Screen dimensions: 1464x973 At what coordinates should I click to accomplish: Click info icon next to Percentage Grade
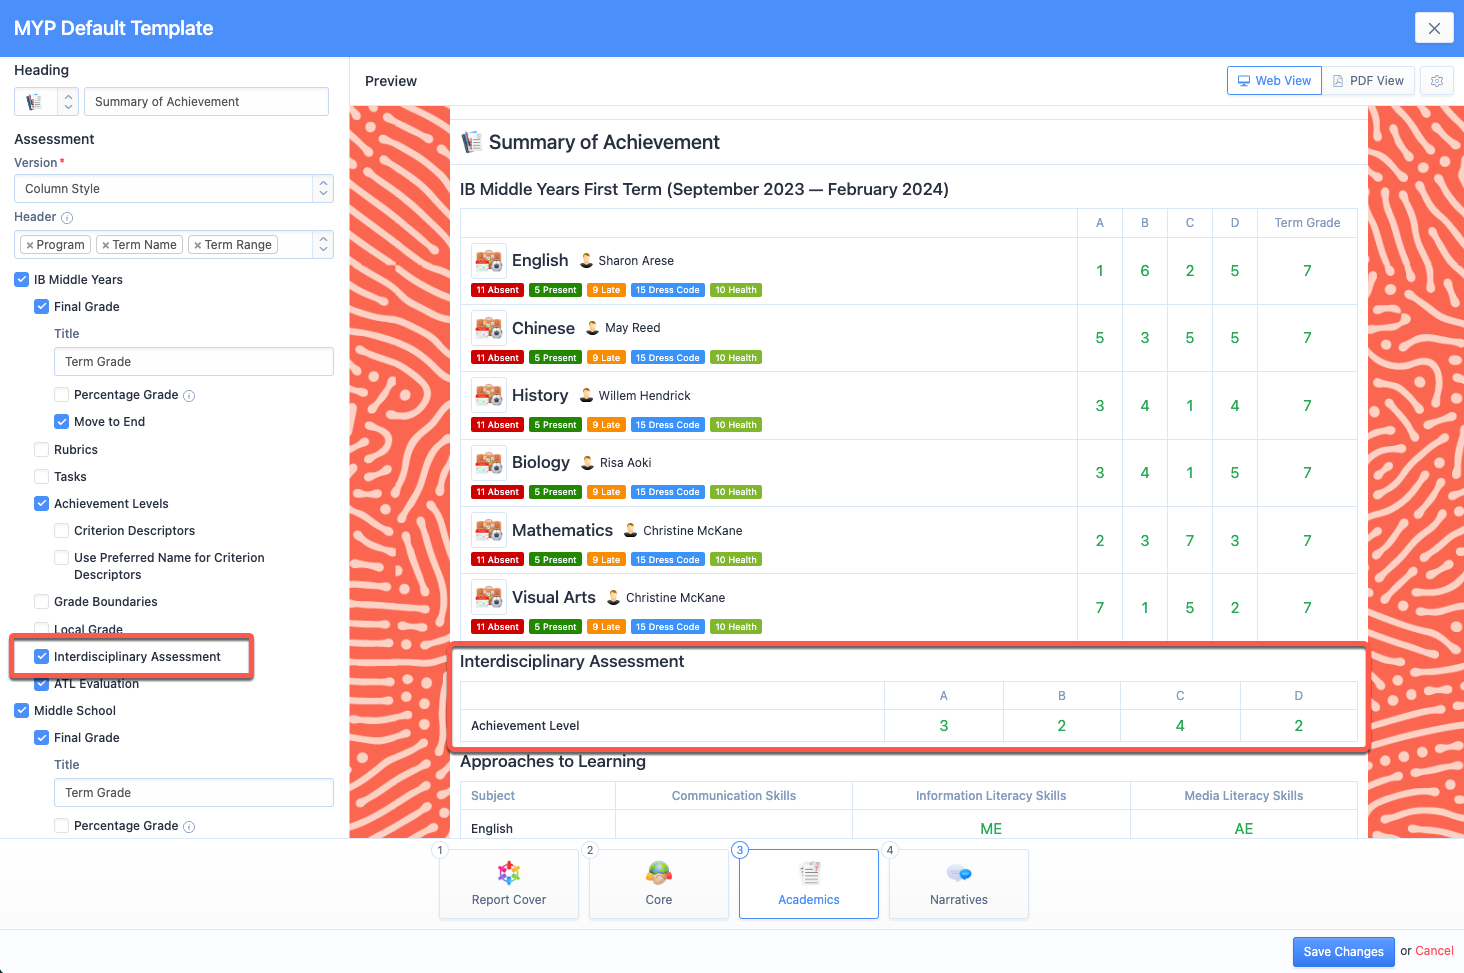(189, 396)
